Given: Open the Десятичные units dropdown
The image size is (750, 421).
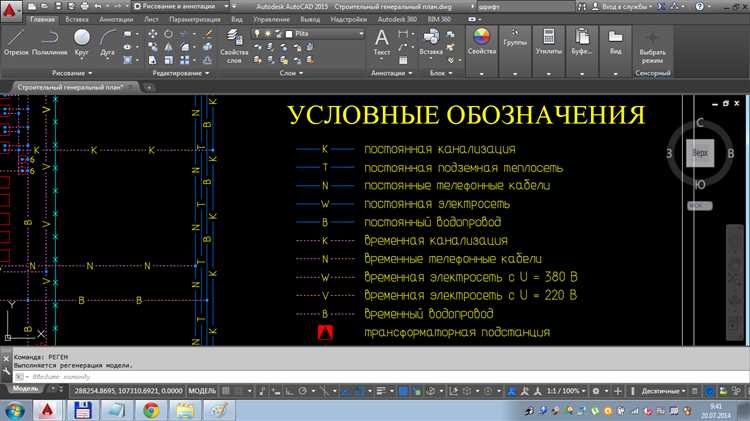Looking at the screenshot, I should (x=663, y=391).
